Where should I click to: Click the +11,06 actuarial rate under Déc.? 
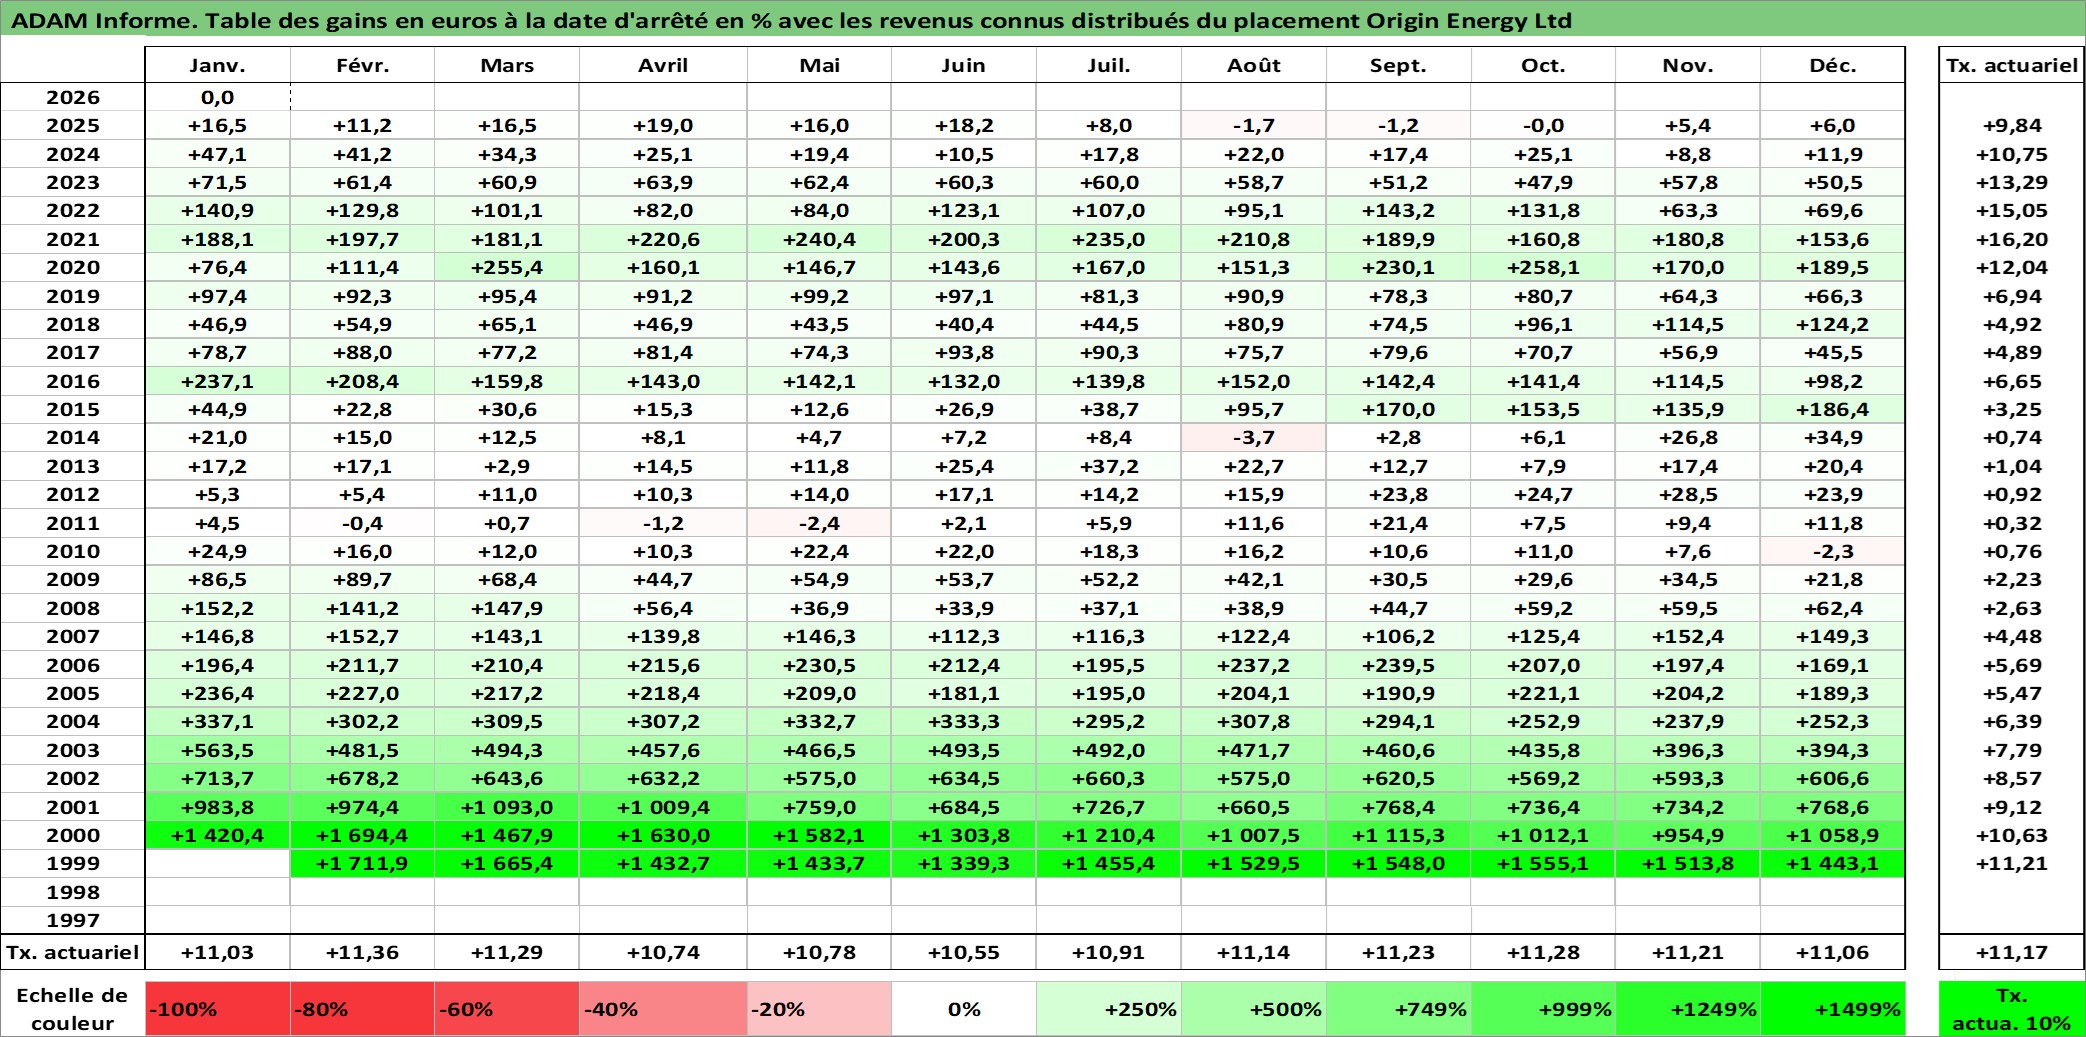click(1833, 952)
